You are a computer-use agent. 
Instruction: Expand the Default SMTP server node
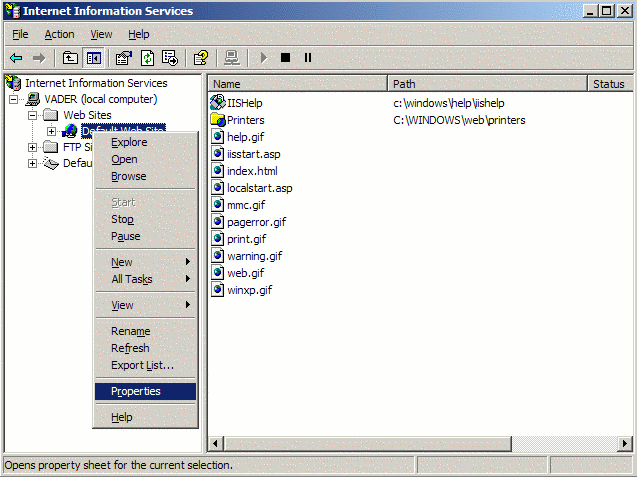(x=32, y=163)
